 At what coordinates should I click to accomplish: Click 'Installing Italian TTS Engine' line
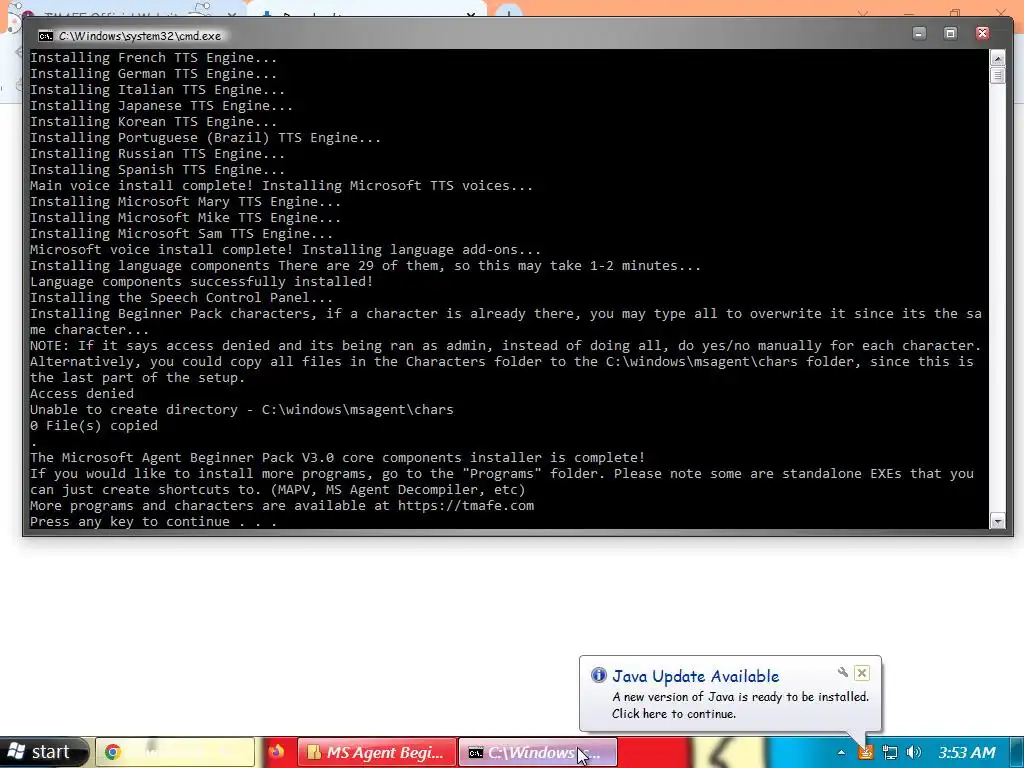[157, 90]
